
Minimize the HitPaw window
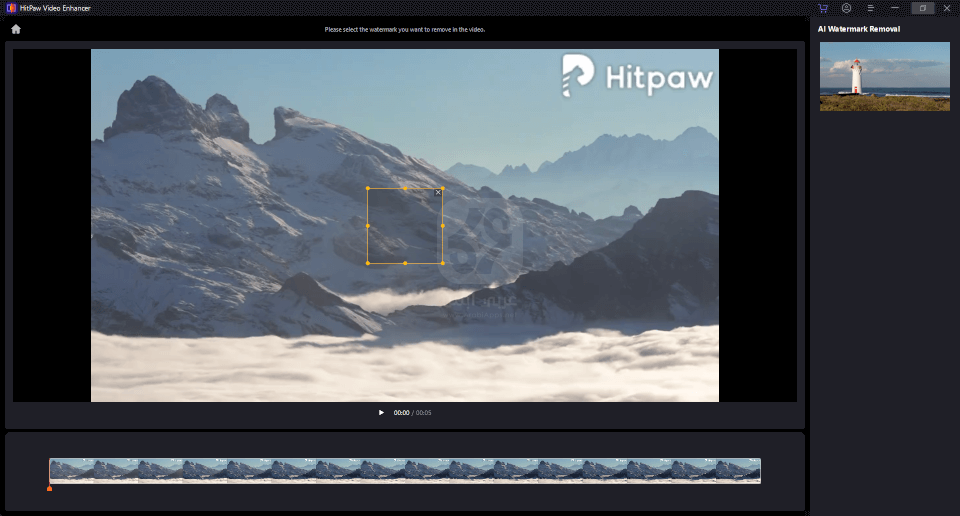coord(895,8)
